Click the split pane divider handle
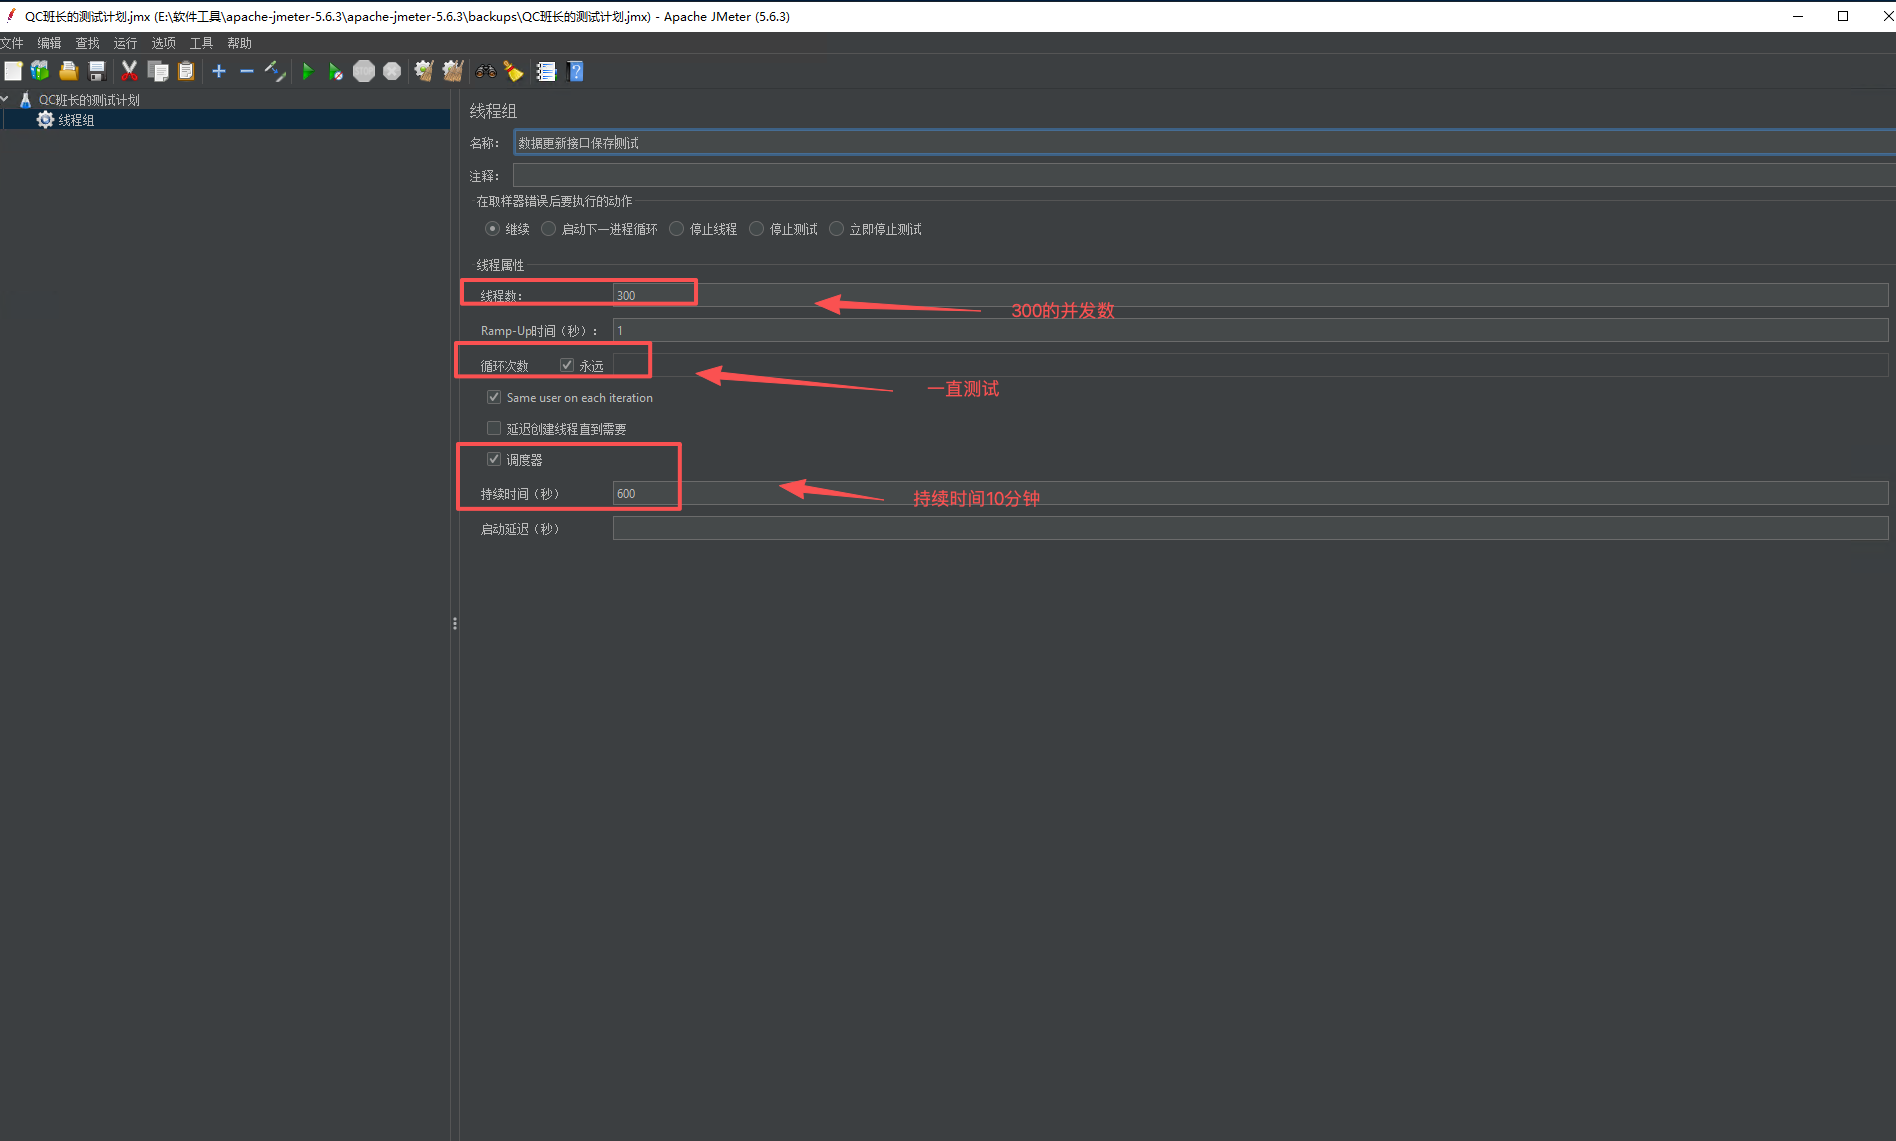This screenshot has height=1141, width=1896. click(455, 624)
